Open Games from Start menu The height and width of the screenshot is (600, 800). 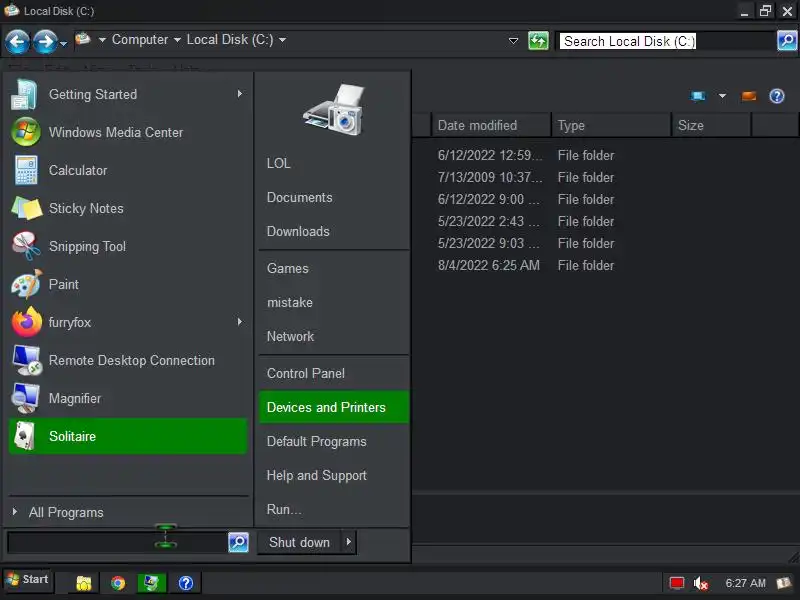288,268
